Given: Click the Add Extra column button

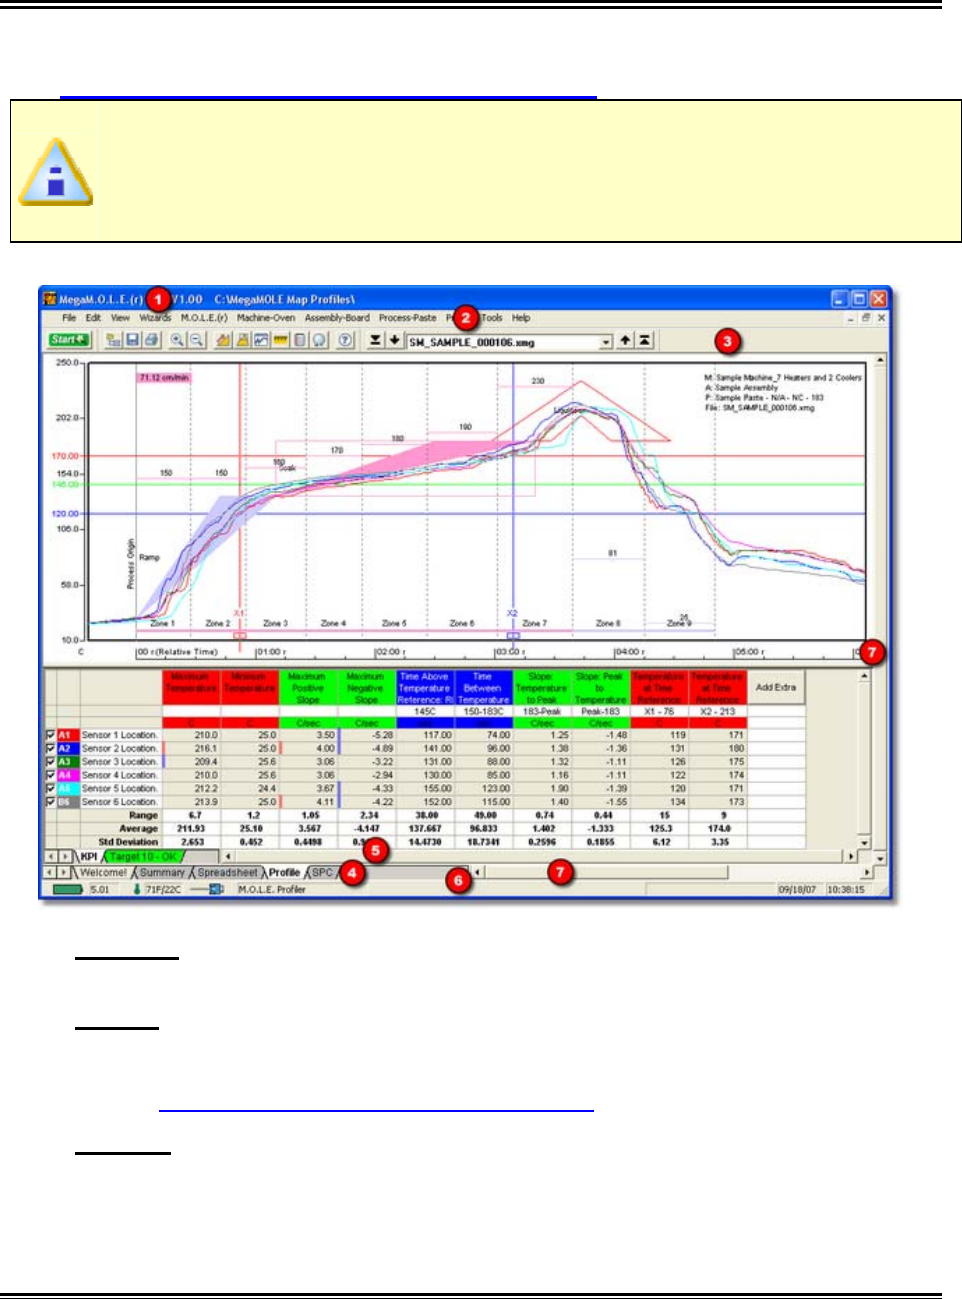Looking at the screenshot, I should coord(776,687).
